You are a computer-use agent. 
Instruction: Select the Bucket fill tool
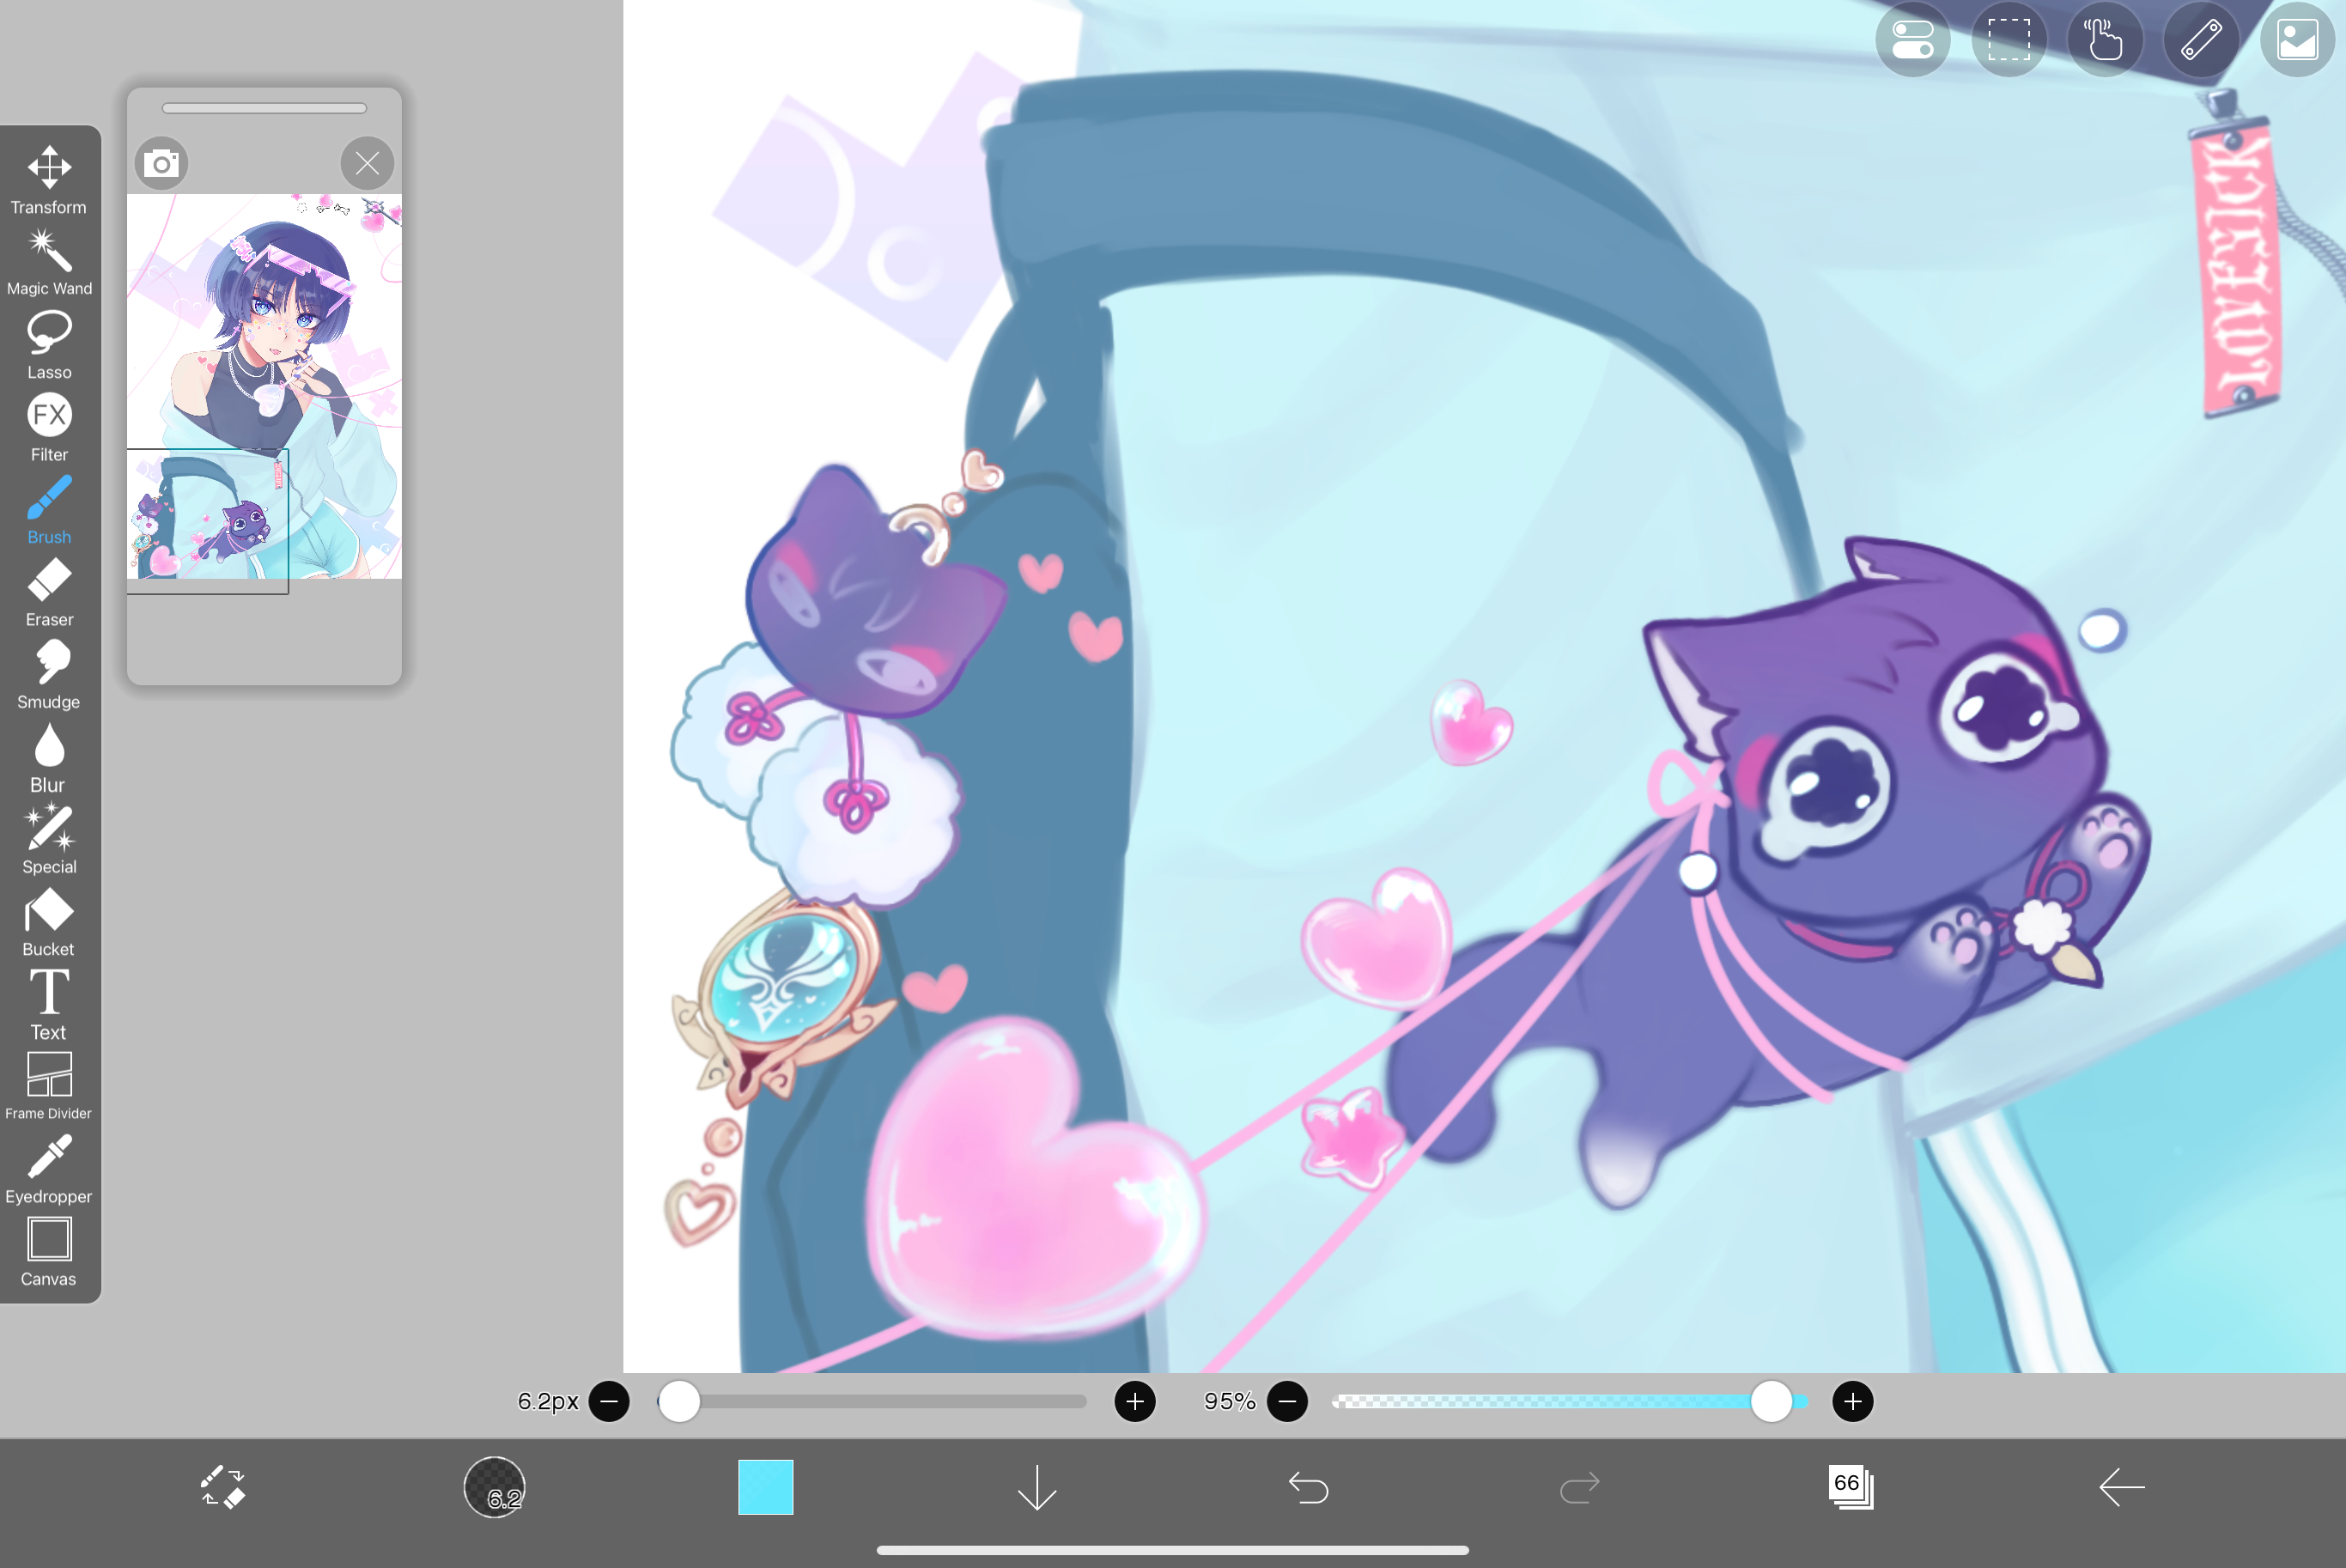[48, 917]
